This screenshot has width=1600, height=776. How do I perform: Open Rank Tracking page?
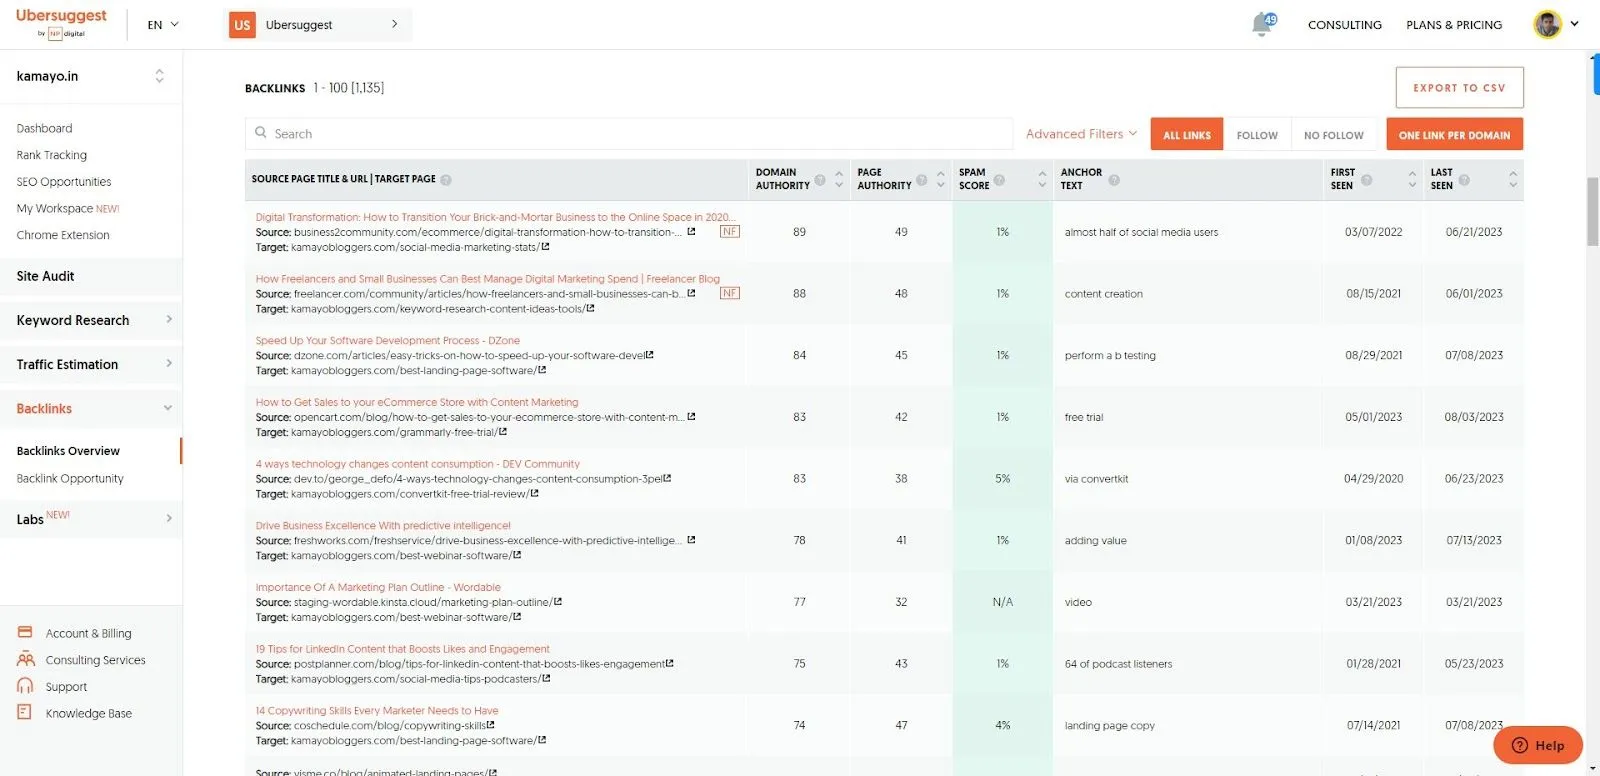pos(52,155)
